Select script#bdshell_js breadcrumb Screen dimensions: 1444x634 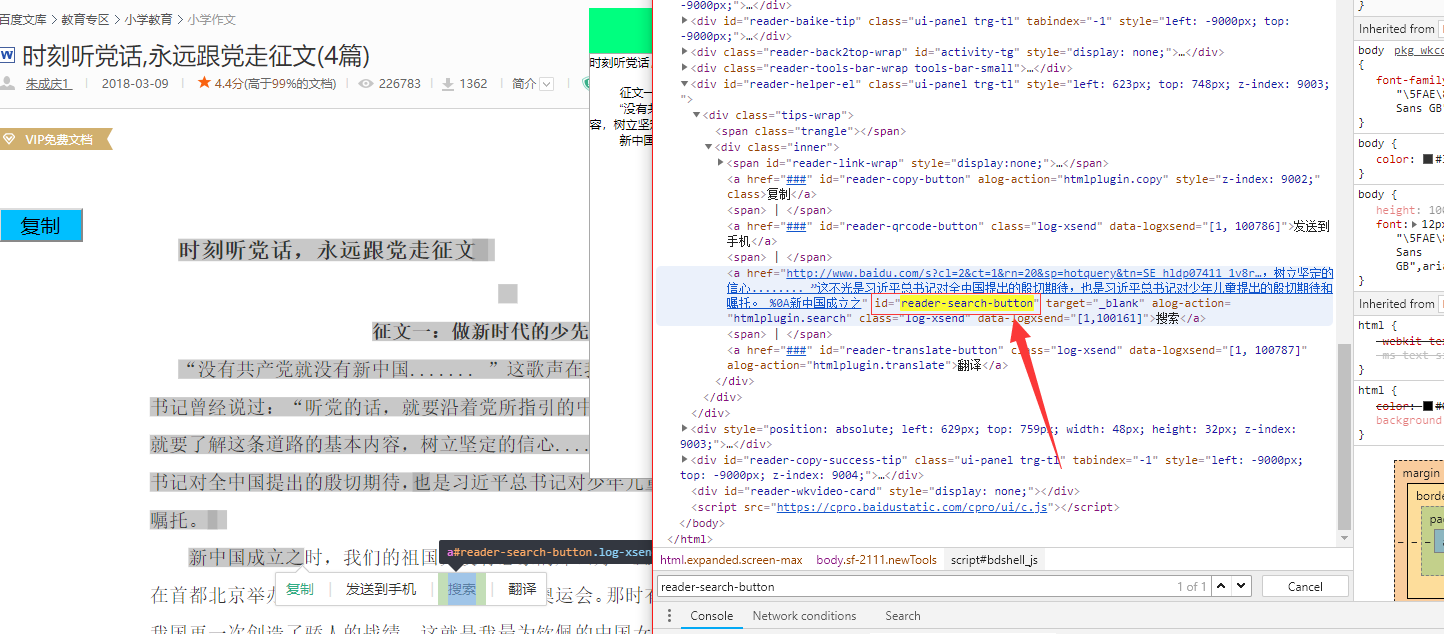[994, 560]
